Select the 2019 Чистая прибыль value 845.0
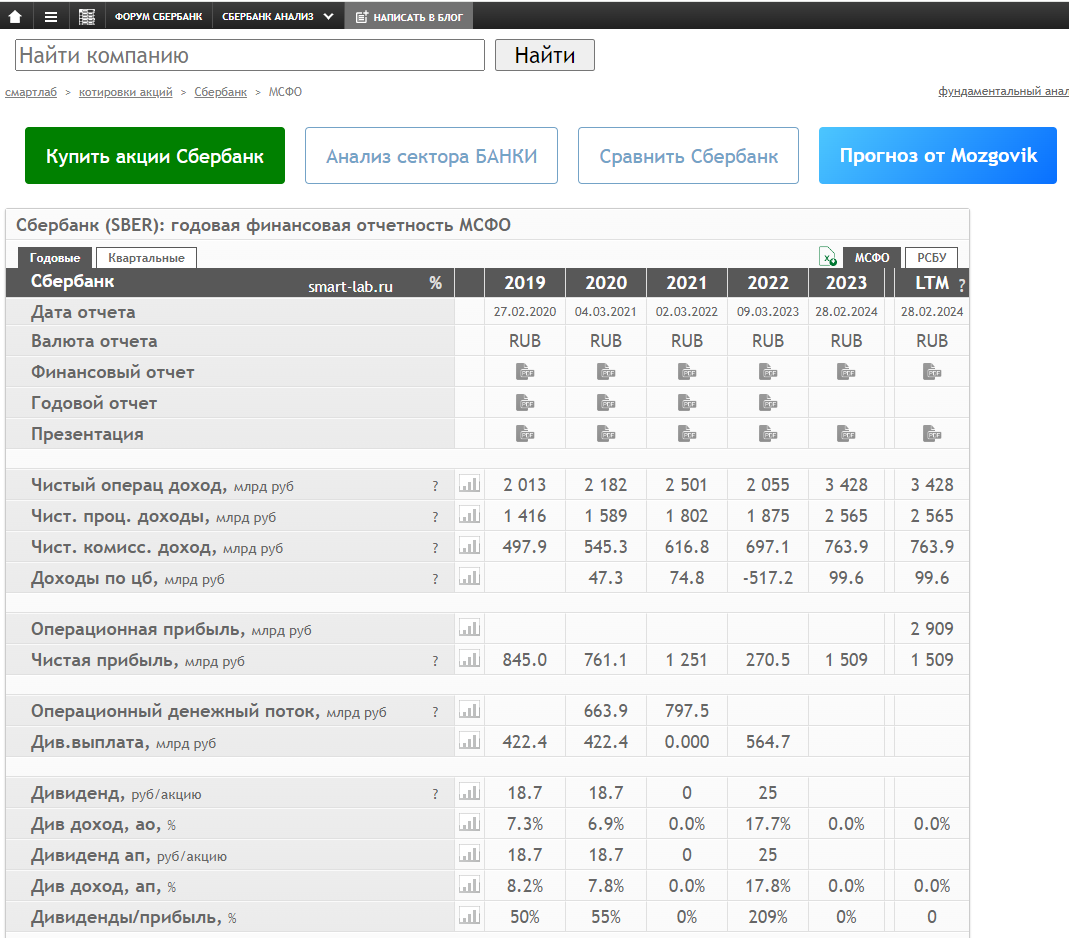 click(525, 660)
